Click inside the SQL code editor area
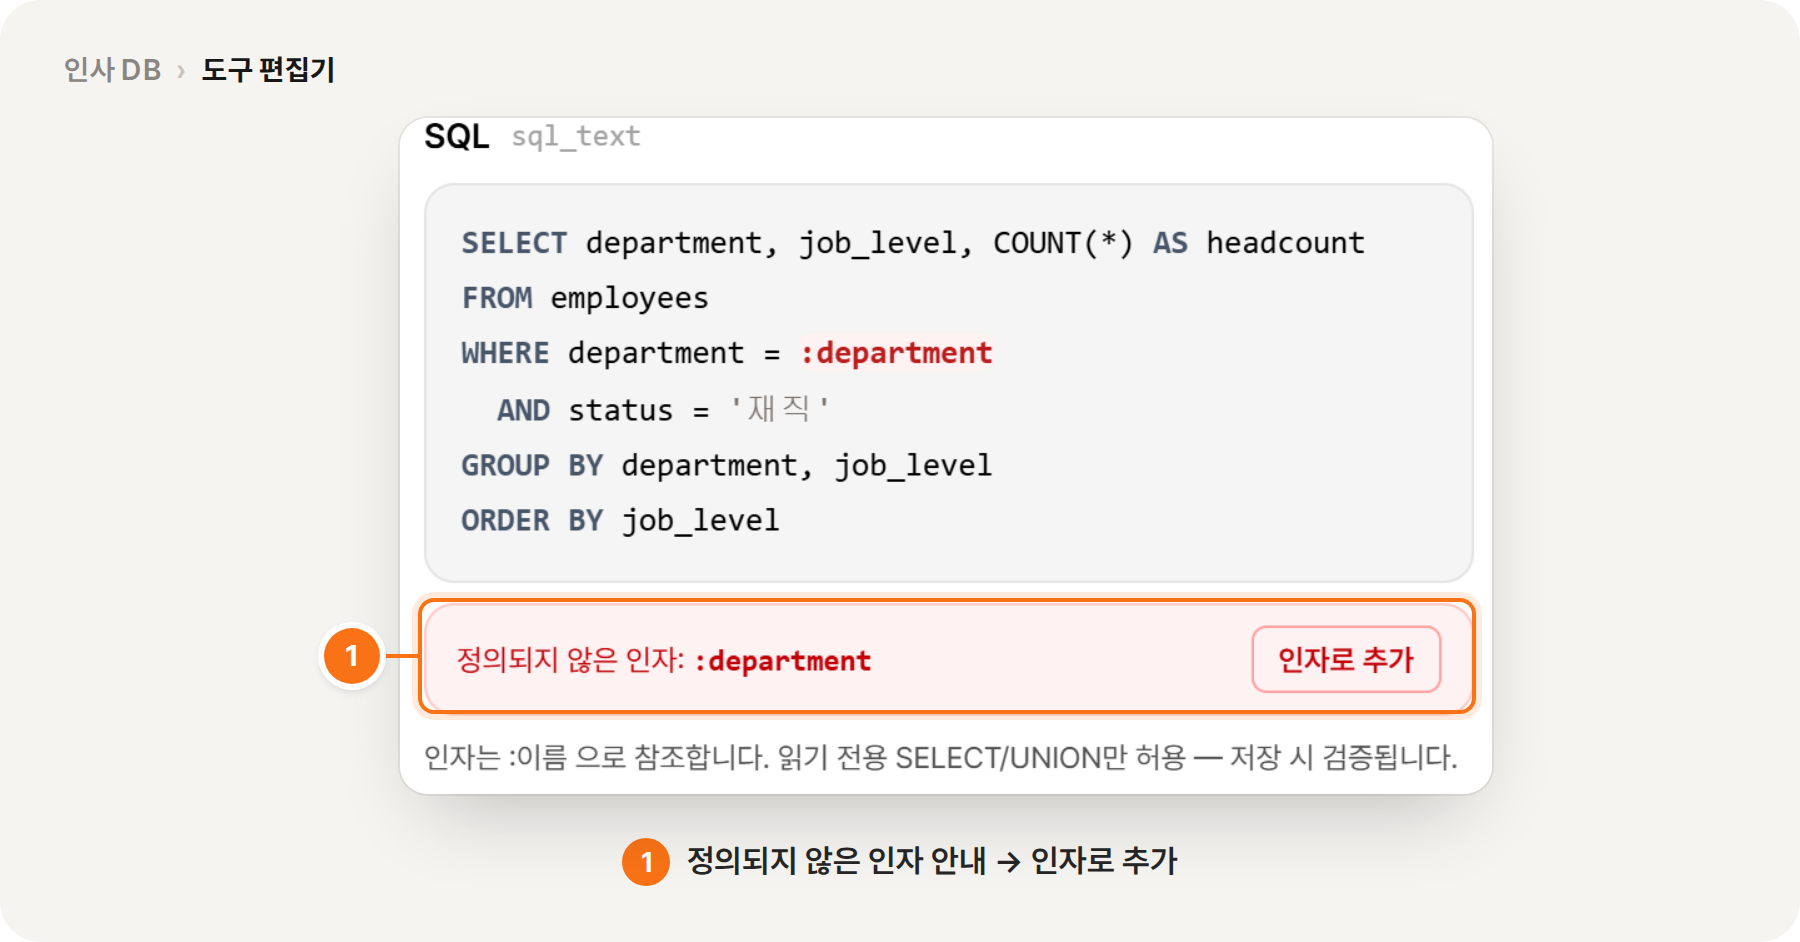This screenshot has height=942, width=1800. pyautogui.click(x=948, y=382)
